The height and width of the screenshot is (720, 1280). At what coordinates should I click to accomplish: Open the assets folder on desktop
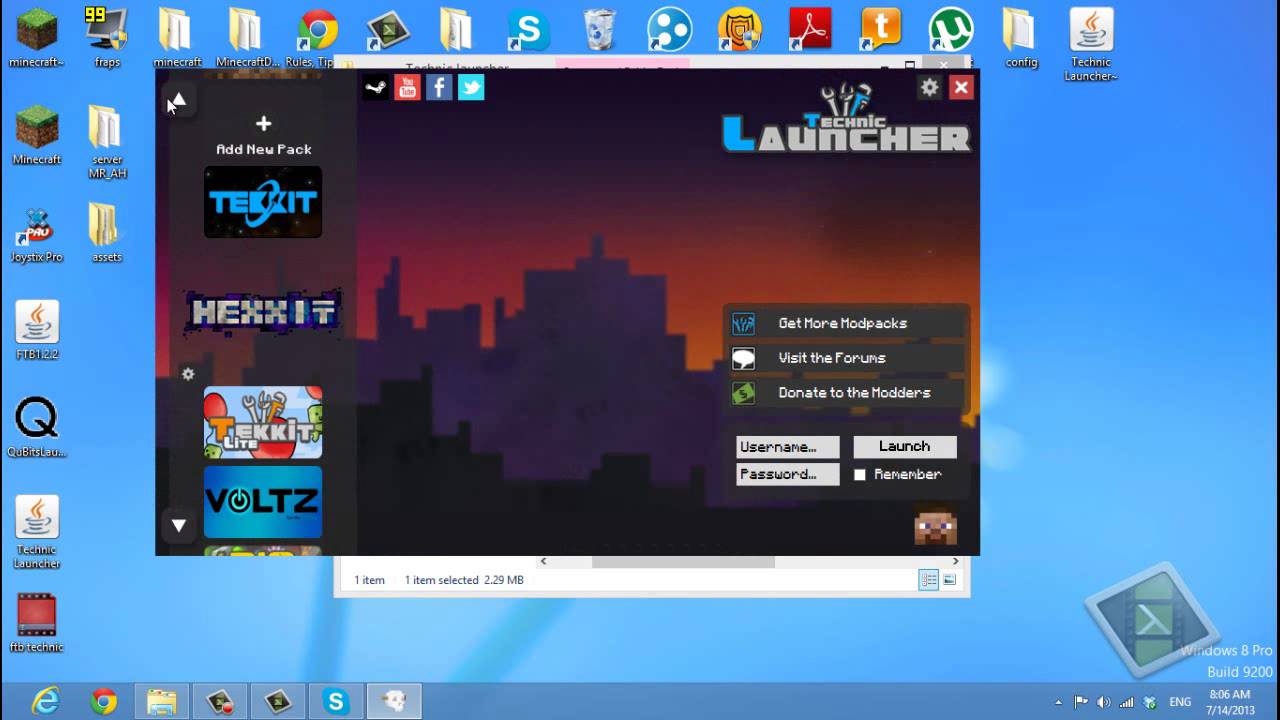point(107,234)
